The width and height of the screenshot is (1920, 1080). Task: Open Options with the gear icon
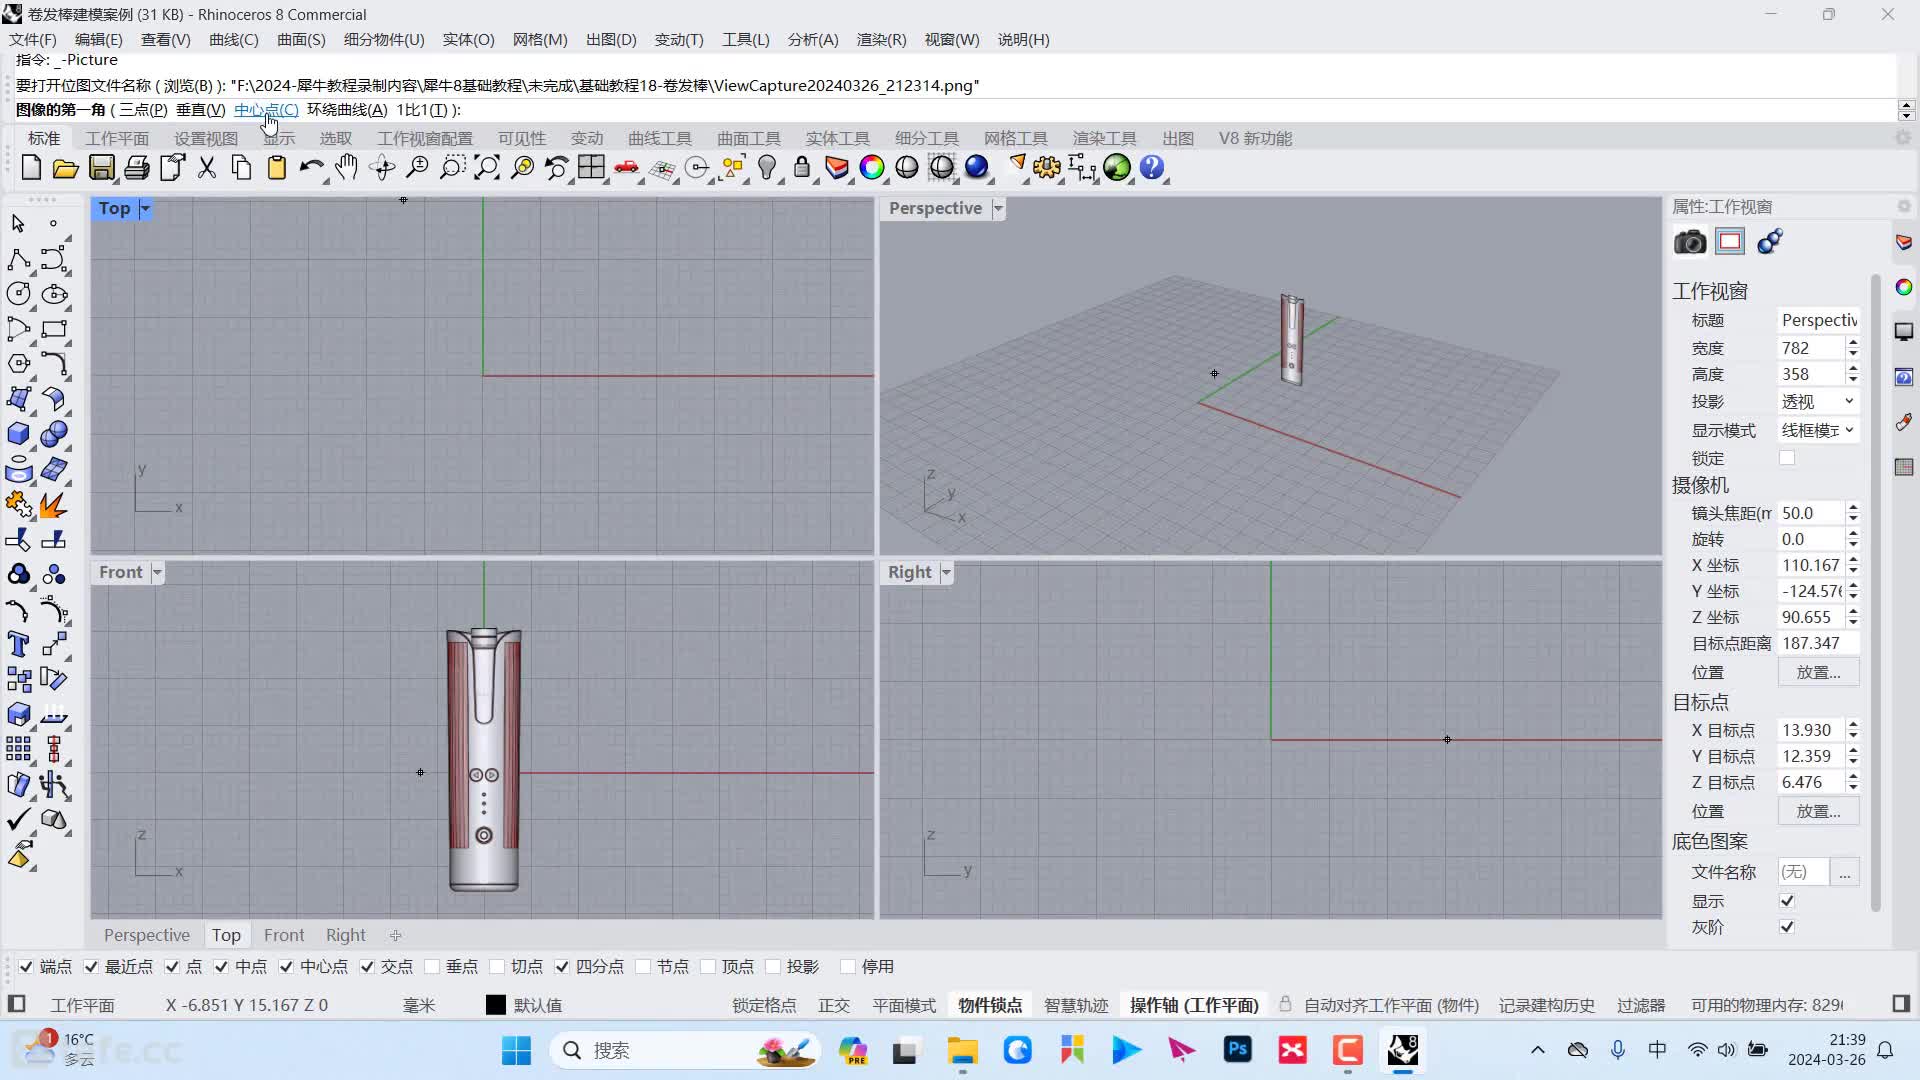click(x=1047, y=168)
